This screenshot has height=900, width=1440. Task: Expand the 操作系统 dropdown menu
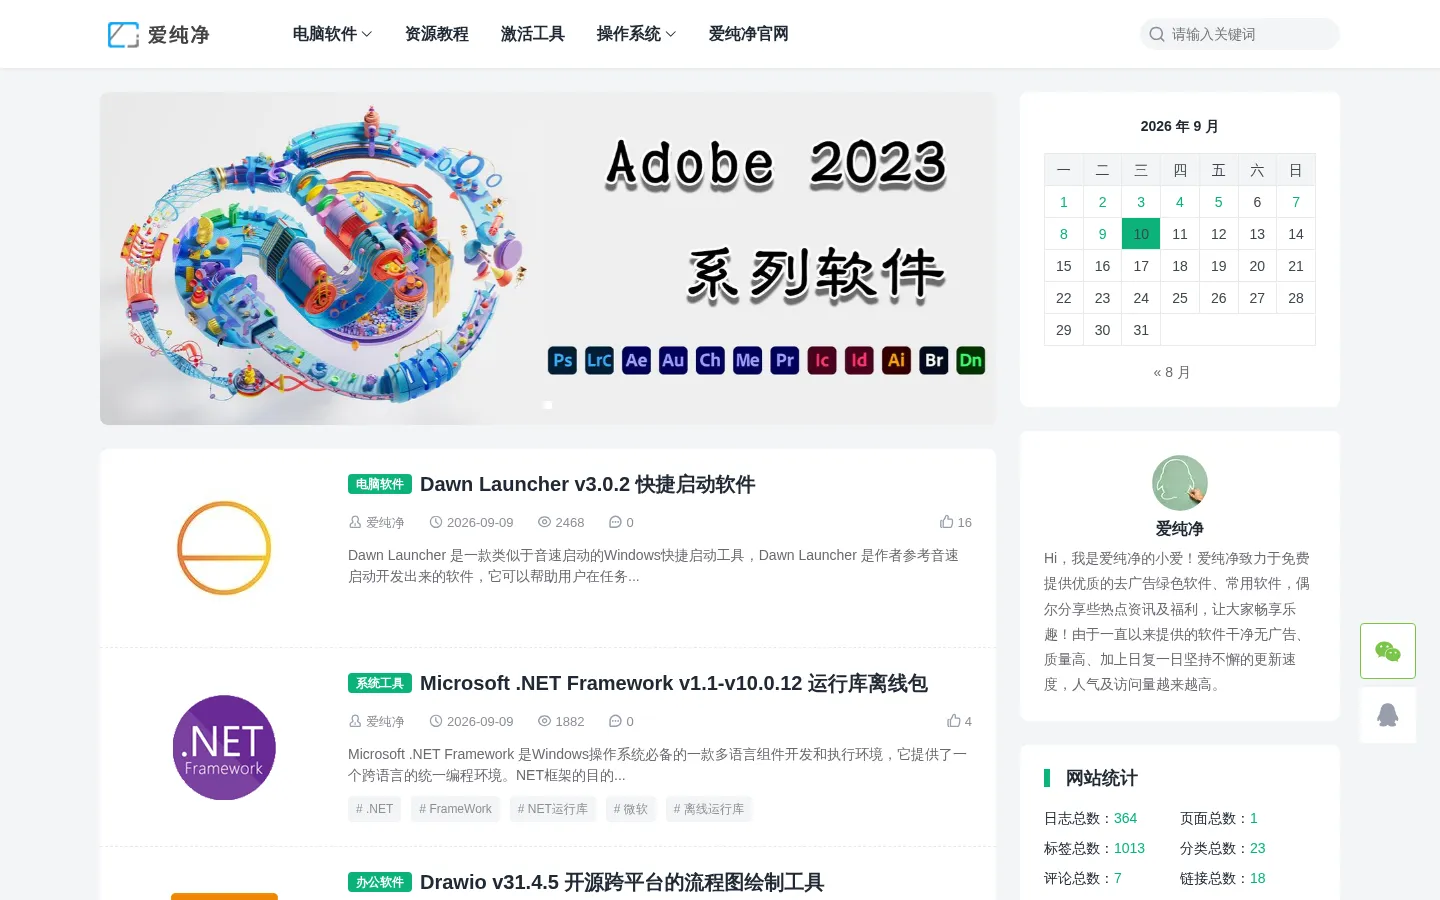coord(636,34)
